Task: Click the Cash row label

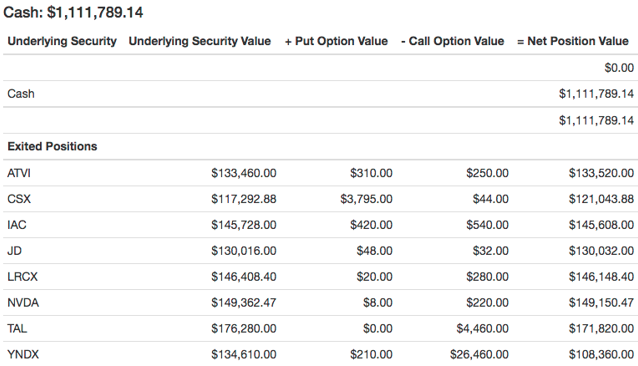Action: 21,94
